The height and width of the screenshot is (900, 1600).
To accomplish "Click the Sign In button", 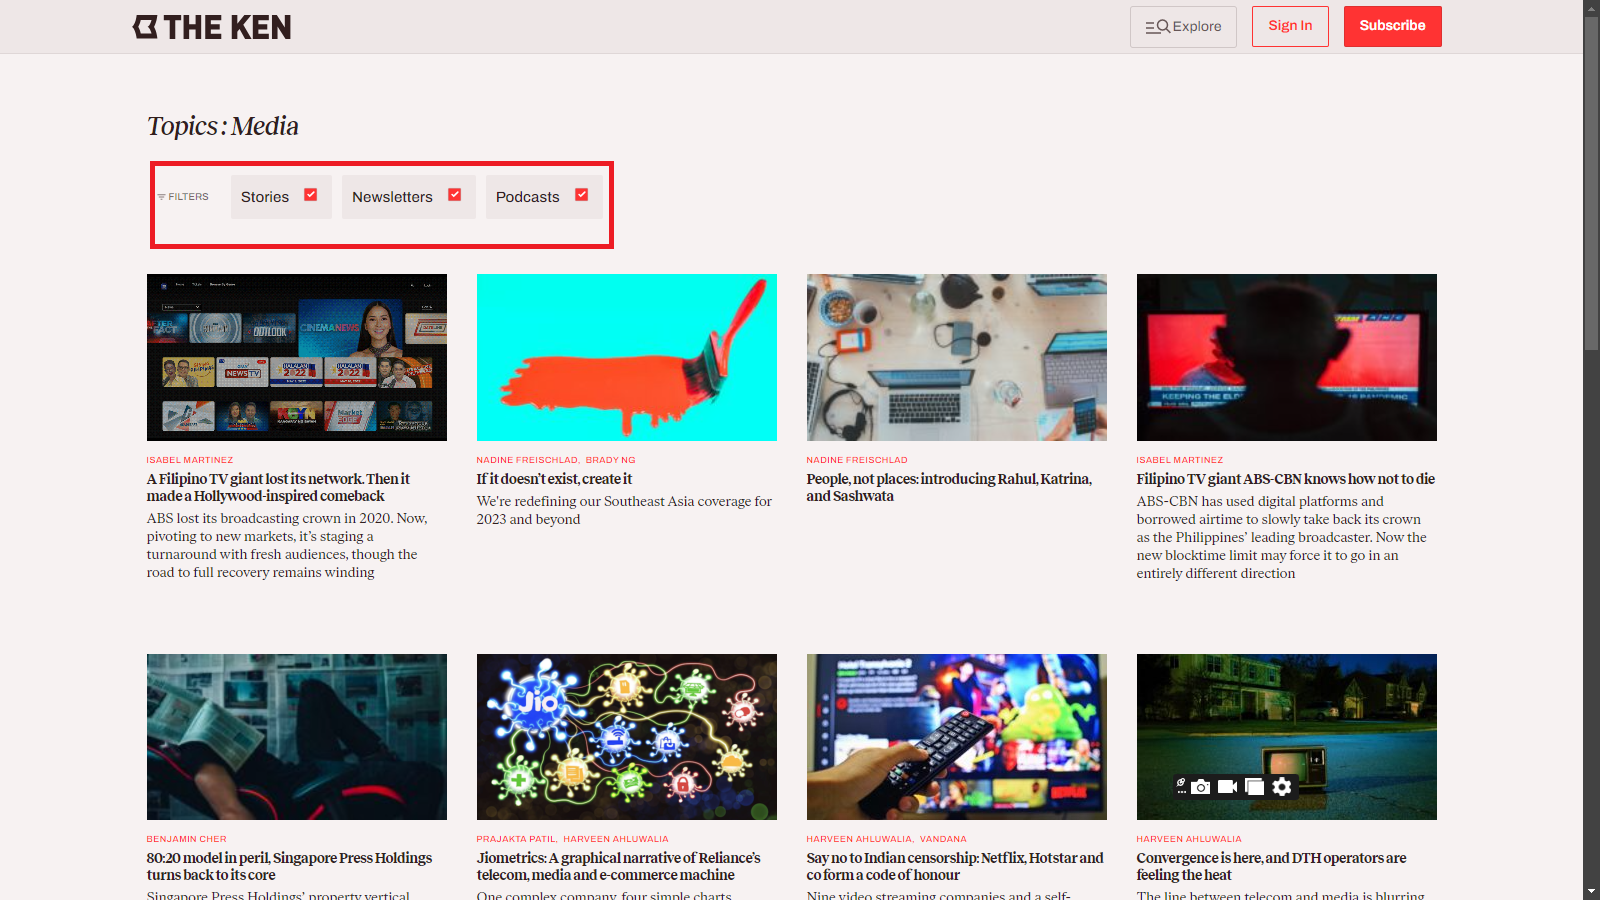I will pyautogui.click(x=1290, y=26).
